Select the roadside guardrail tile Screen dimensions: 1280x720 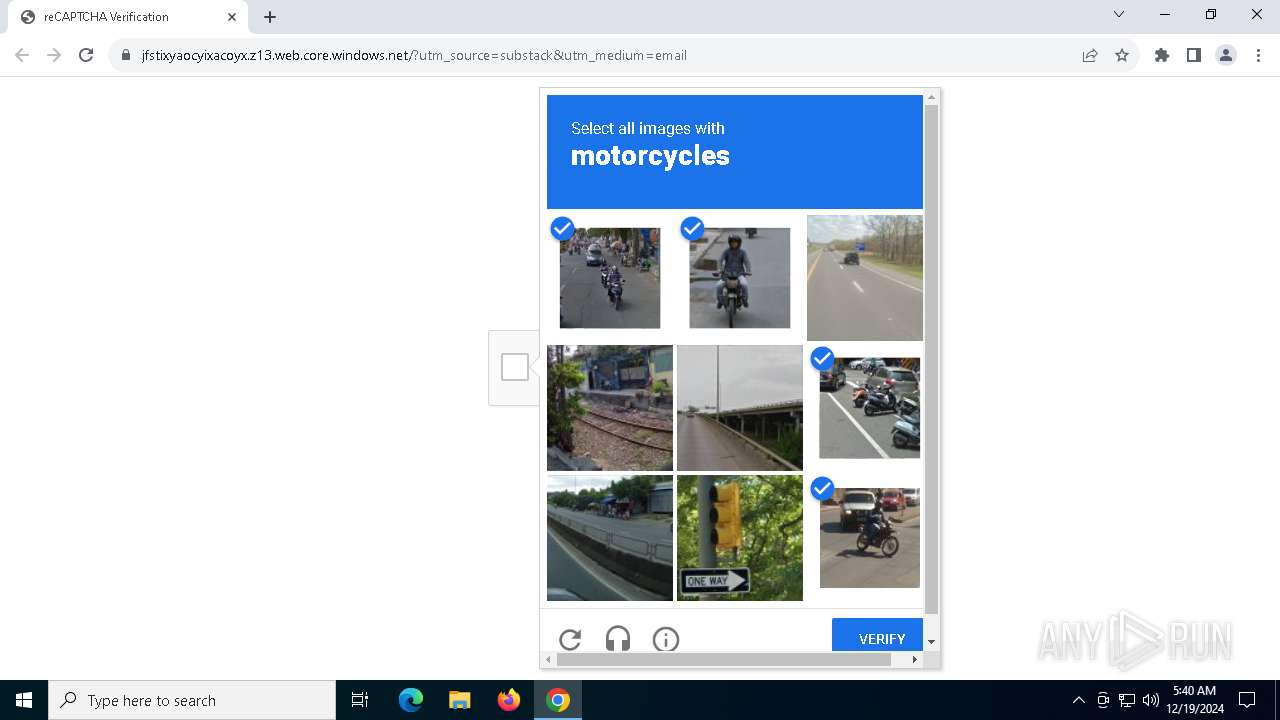(610, 538)
